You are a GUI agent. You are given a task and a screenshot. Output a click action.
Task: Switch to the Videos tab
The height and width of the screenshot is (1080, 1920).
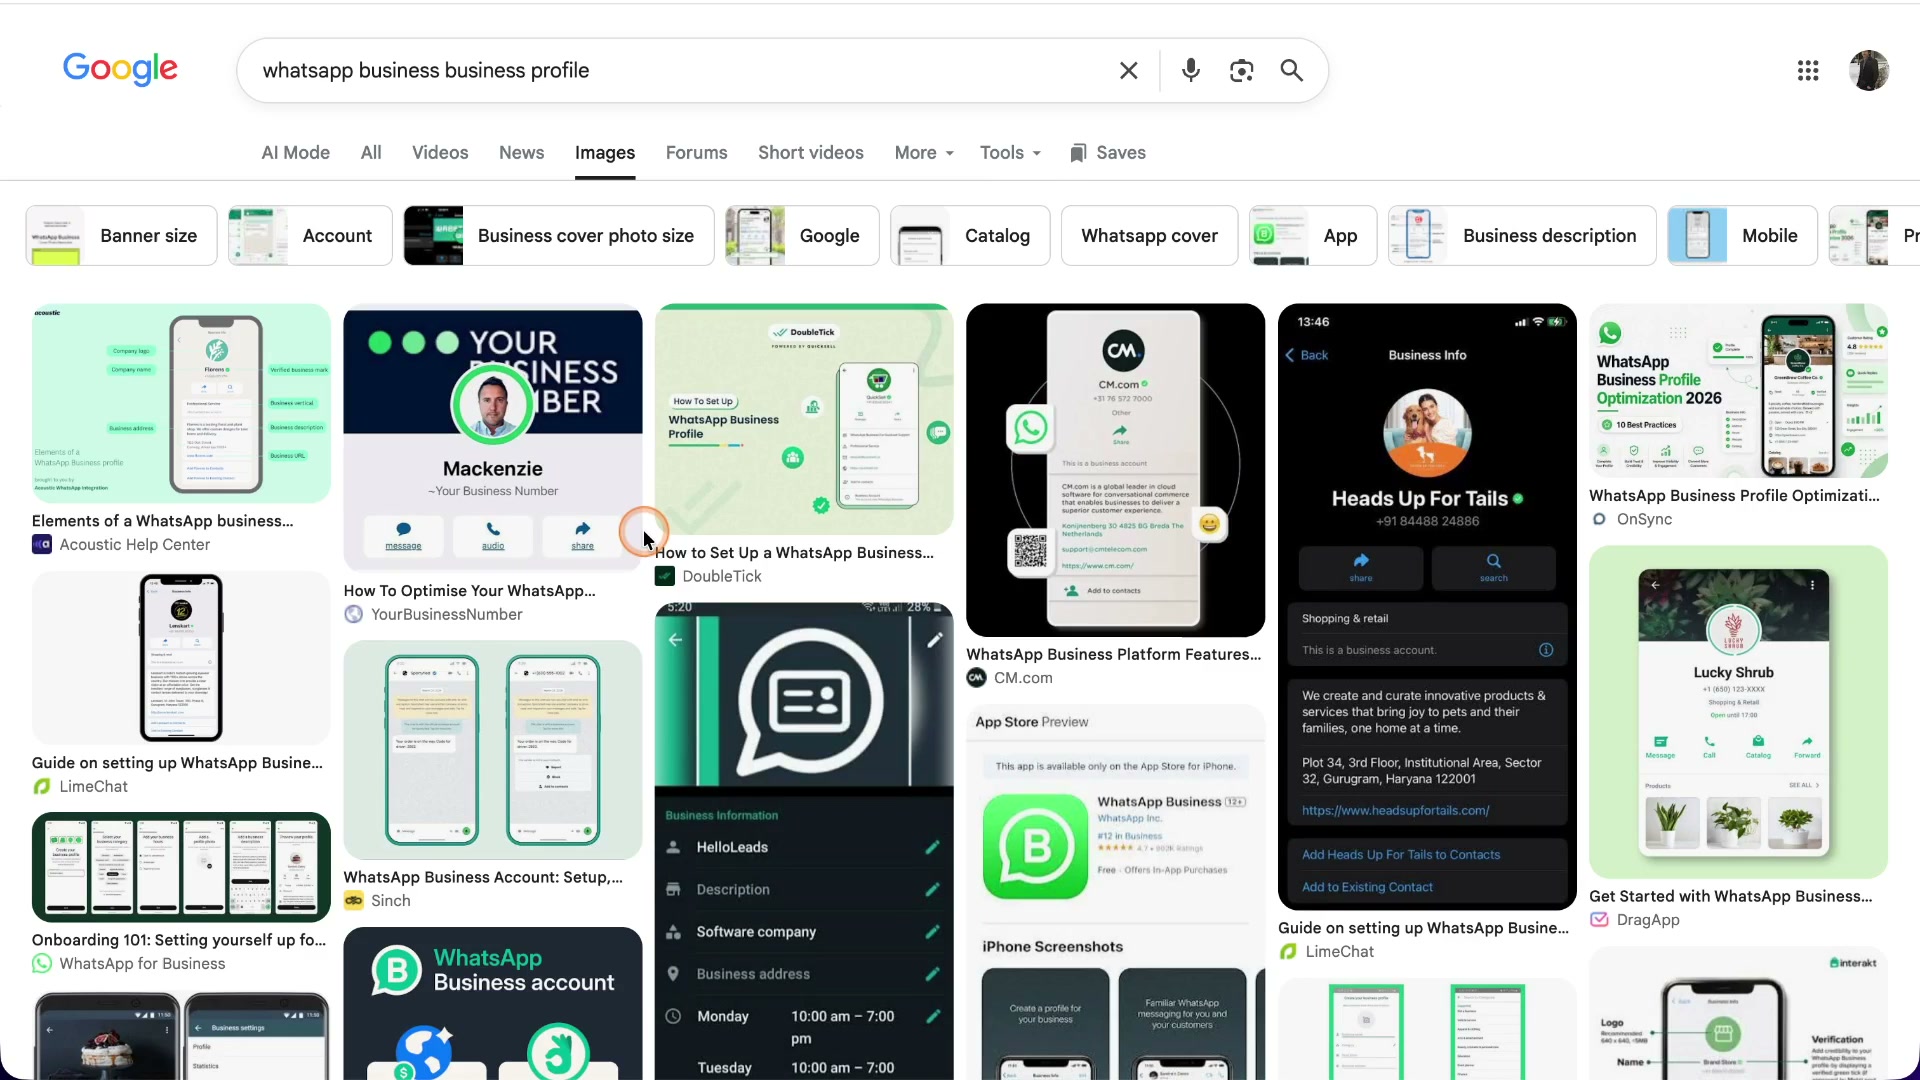440,153
